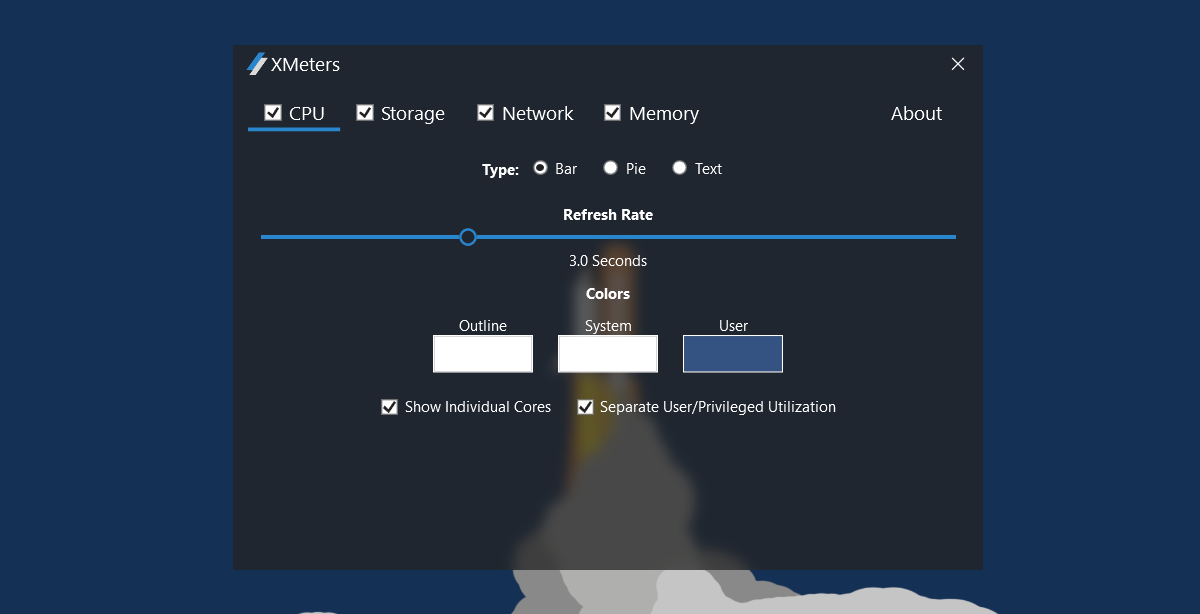The height and width of the screenshot is (614, 1200).
Task: Choose the Pie meter type
Action: 611,168
